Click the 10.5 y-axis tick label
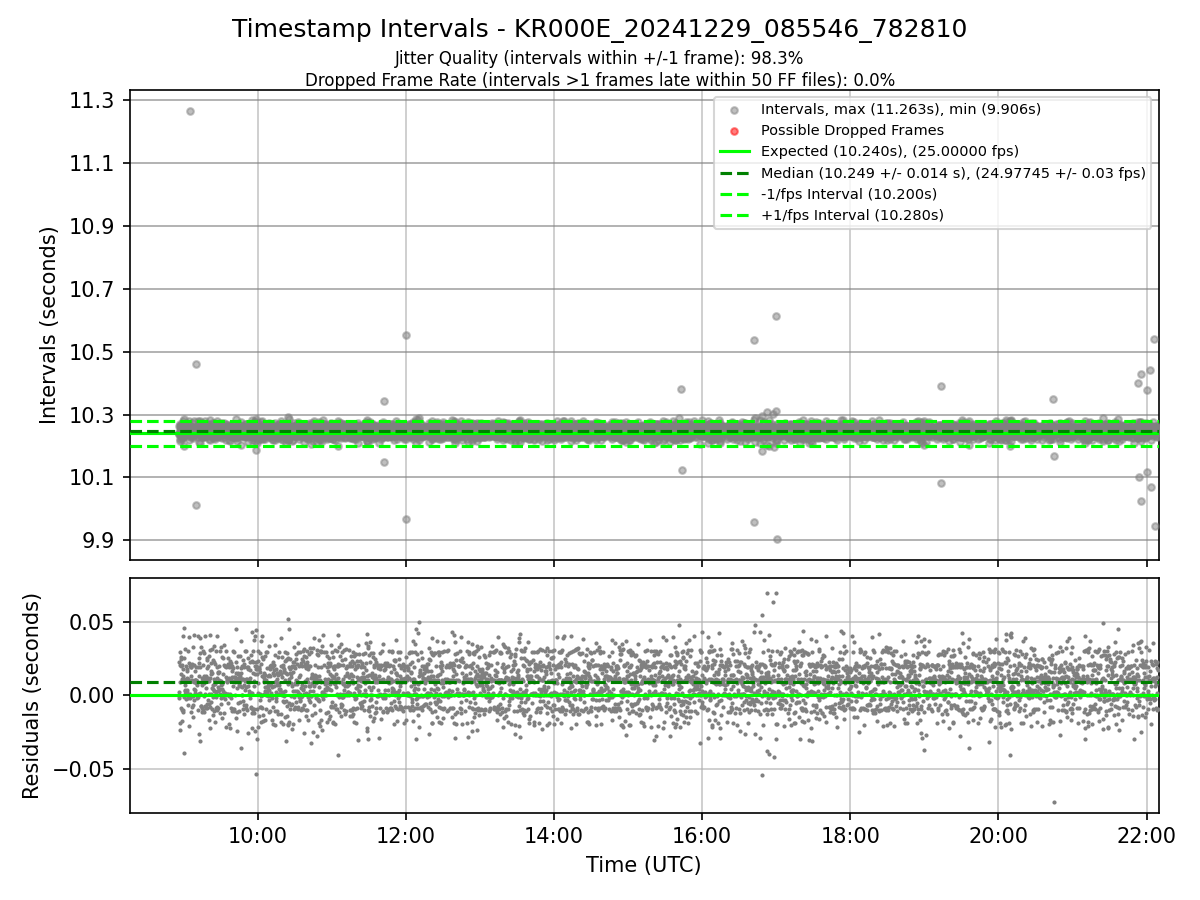The image size is (1200, 900). pyautogui.click(x=93, y=352)
